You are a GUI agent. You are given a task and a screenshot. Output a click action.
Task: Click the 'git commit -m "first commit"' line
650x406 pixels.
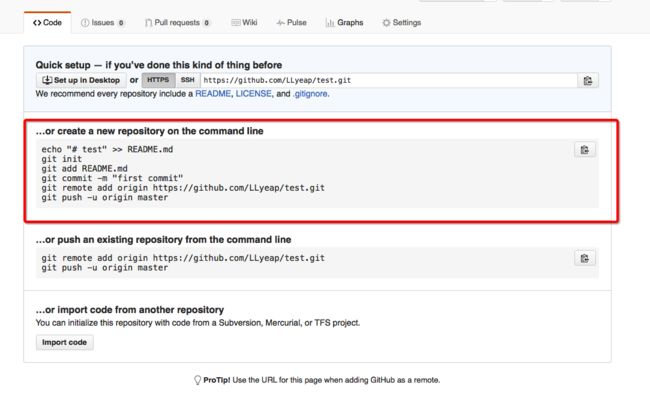[x=112, y=178]
